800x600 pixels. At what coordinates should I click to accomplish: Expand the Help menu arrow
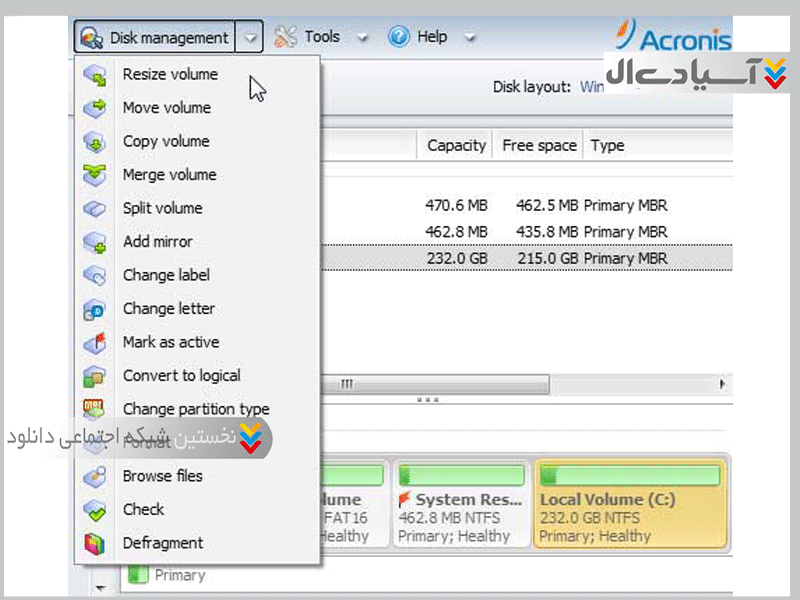pos(470,38)
